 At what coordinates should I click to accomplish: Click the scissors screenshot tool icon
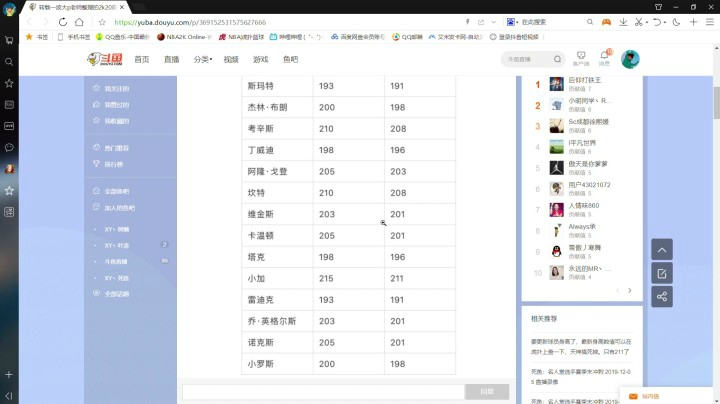click(x=638, y=22)
